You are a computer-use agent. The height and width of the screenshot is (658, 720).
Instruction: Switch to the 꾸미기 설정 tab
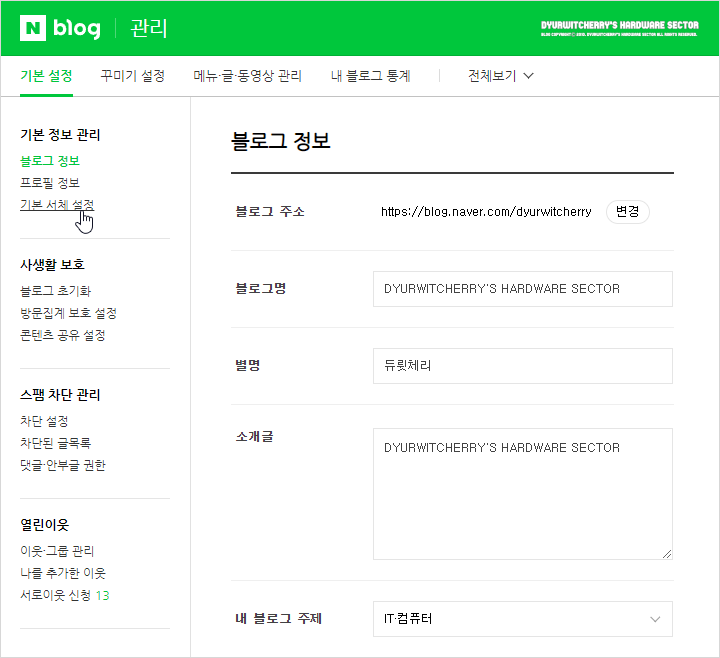(x=133, y=76)
